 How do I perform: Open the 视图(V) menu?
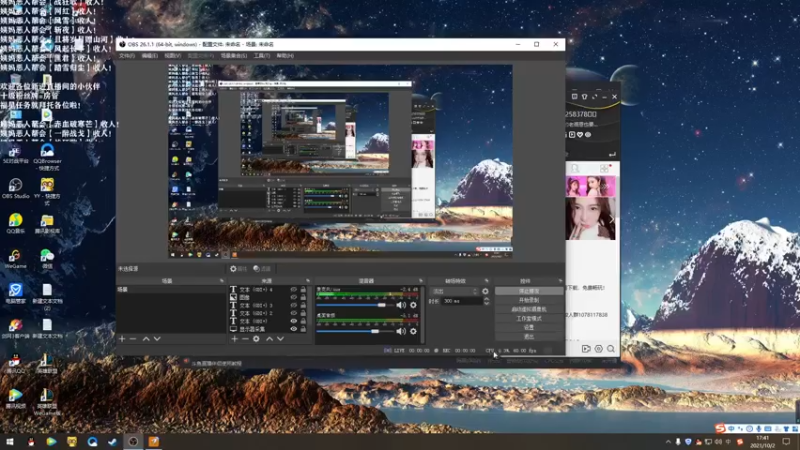click(x=172, y=56)
